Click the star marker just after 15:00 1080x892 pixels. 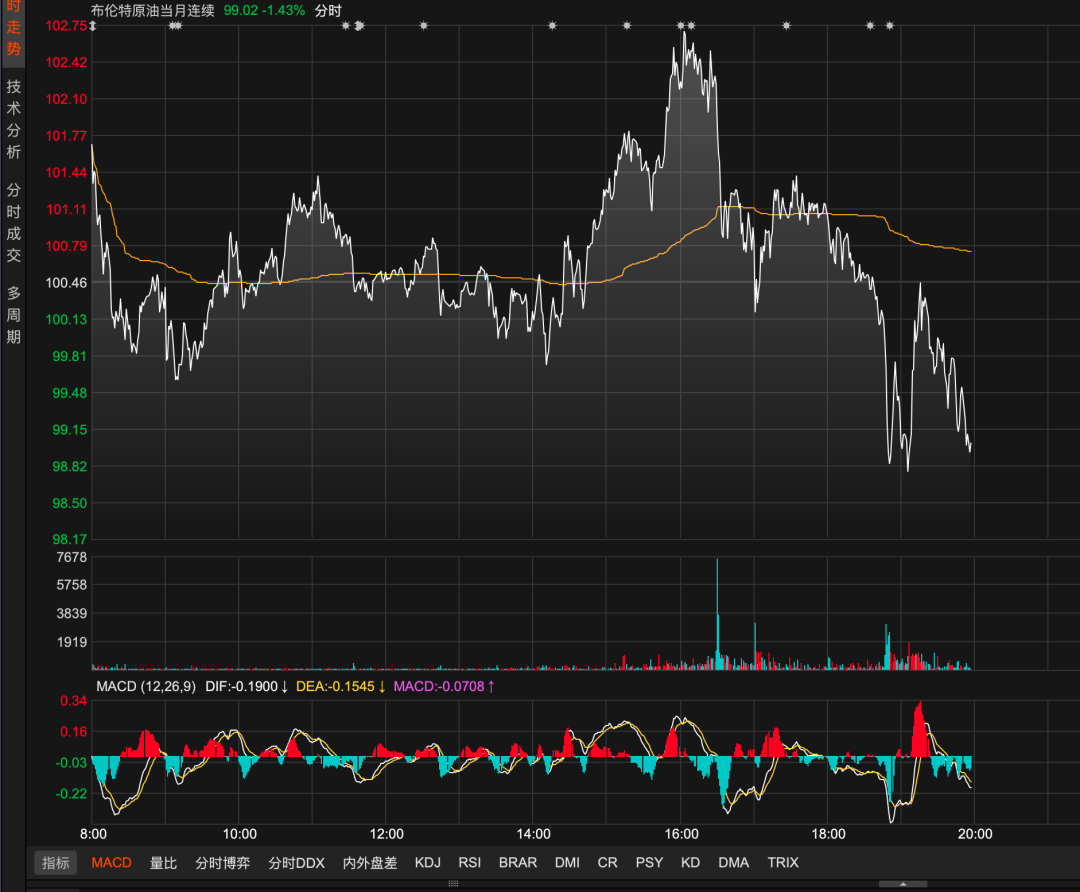(627, 25)
